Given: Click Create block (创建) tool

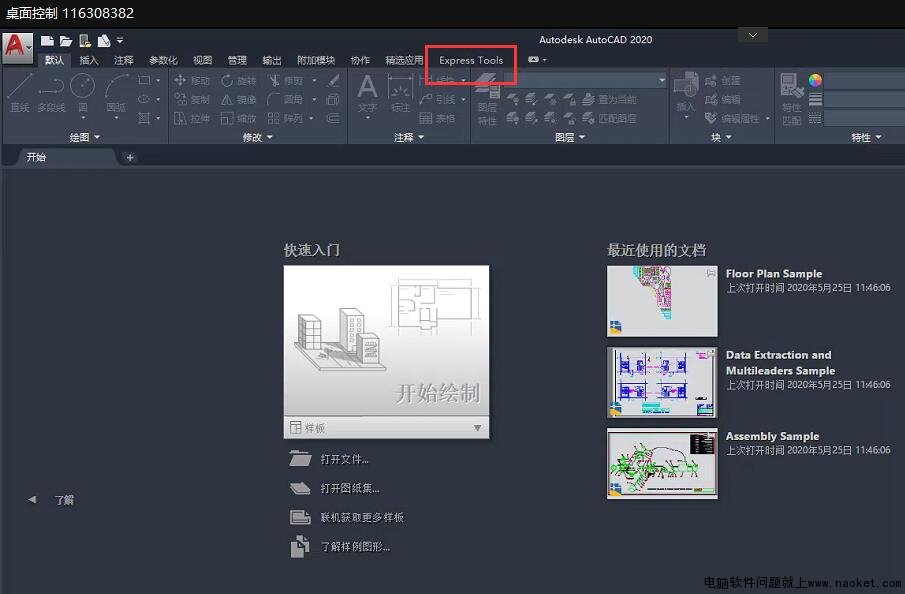Looking at the screenshot, I should coord(723,81).
